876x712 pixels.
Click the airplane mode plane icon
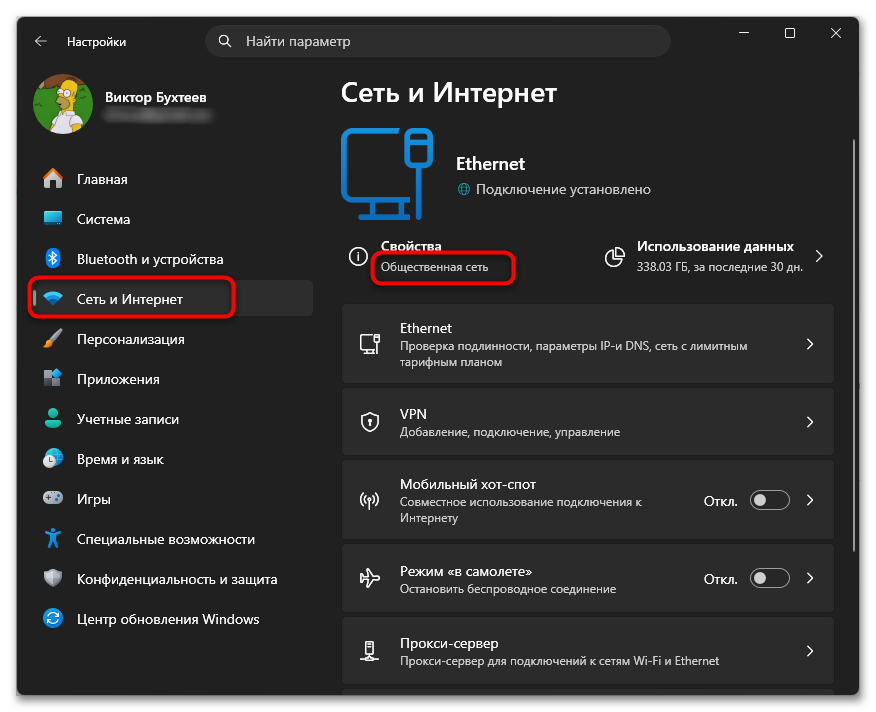click(x=369, y=578)
